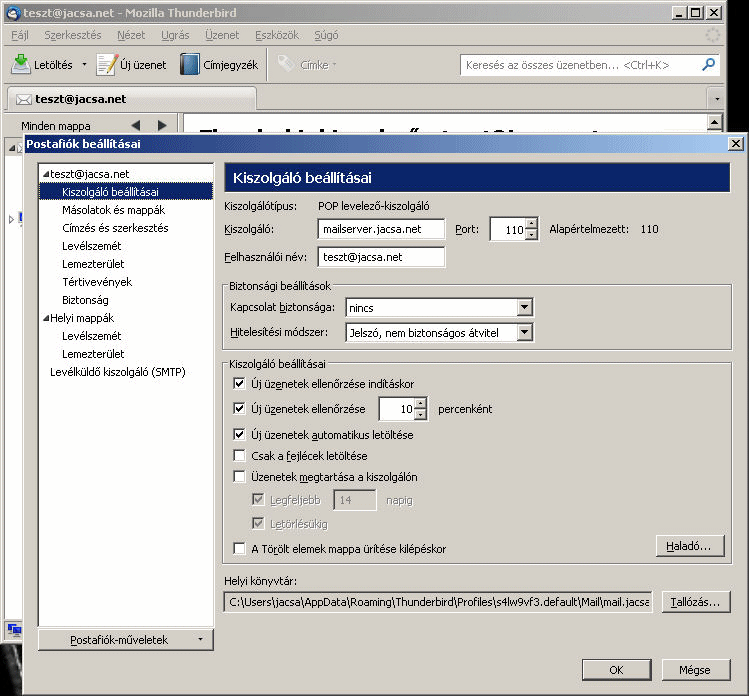The width and height of the screenshot is (749, 696).
Task: Select Másolatok és mappák settings
Action: [114, 210]
